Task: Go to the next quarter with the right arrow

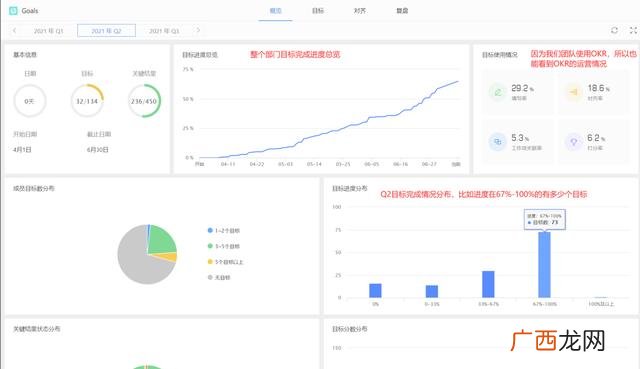Action: point(198,30)
